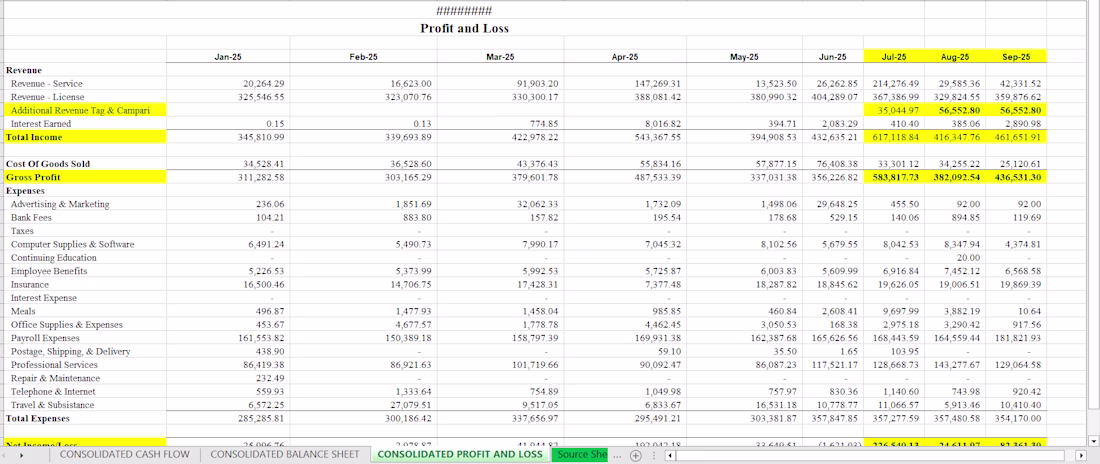Show more sheets via the ellipsis button
Image resolution: width=1100 pixels, height=464 pixels.
click(617, 455)
